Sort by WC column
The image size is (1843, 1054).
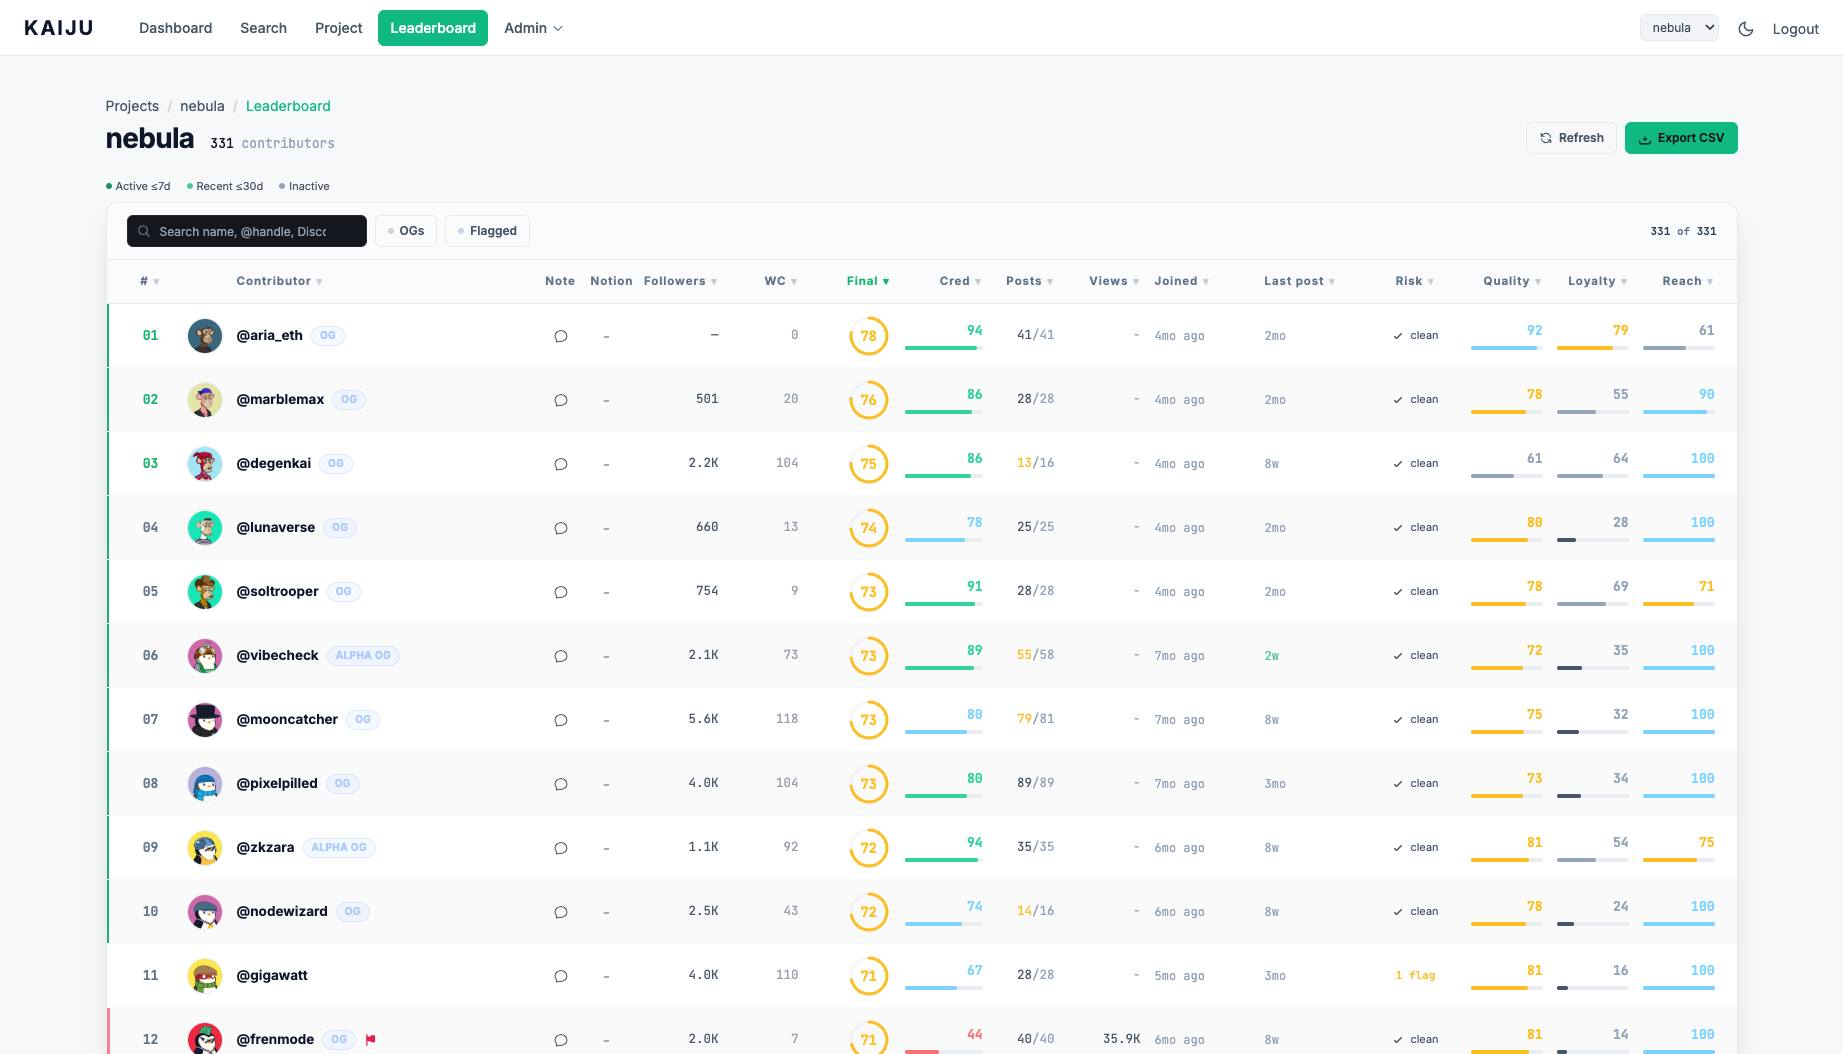pos(781,281)
